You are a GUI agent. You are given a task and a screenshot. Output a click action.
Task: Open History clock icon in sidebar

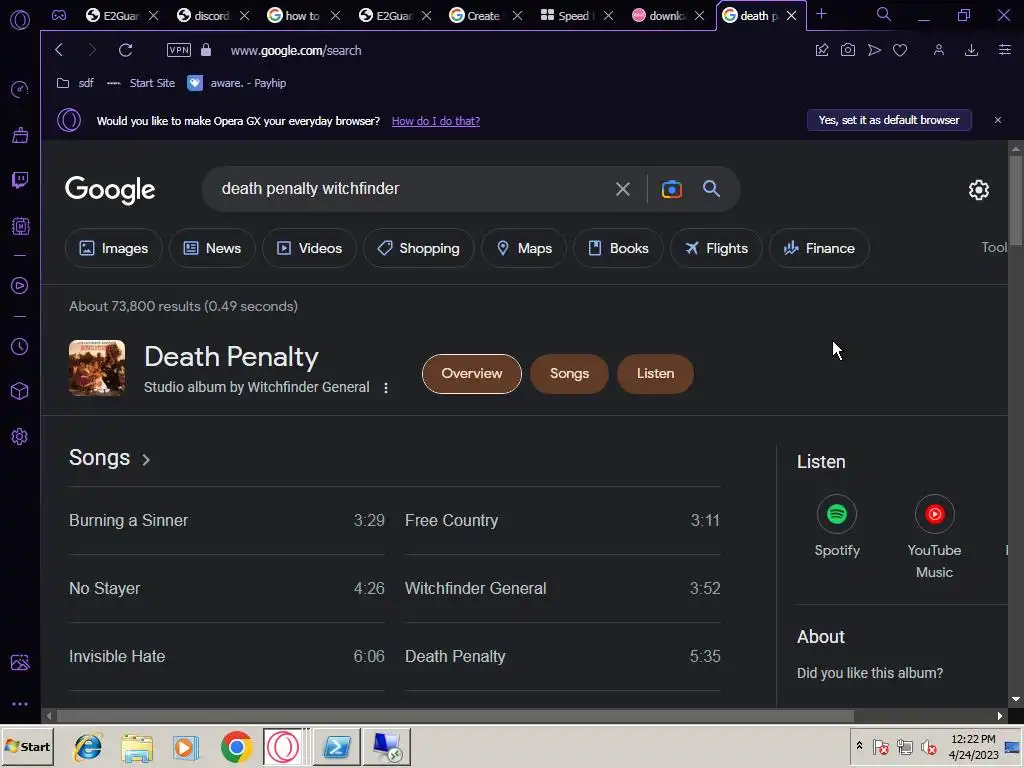(20, 346)
